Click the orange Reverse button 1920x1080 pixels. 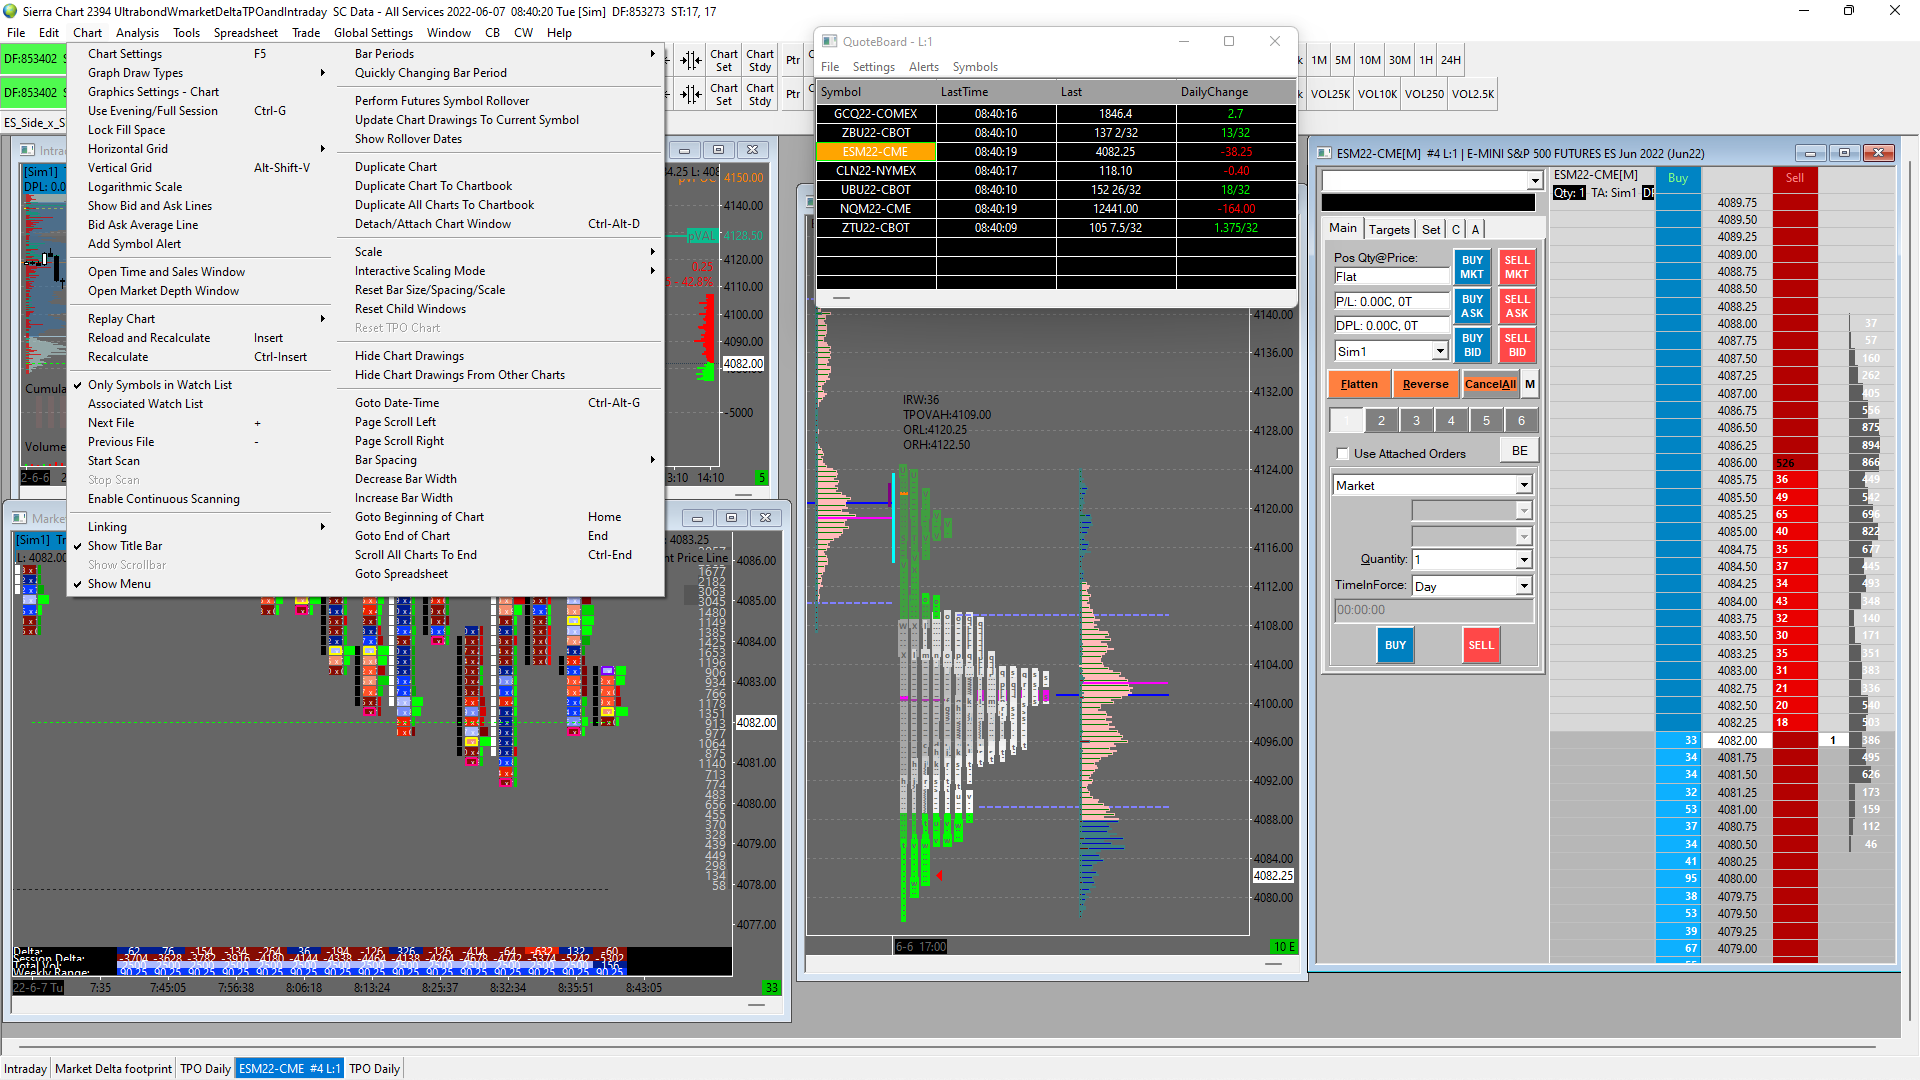click(x=1425, y=384)
